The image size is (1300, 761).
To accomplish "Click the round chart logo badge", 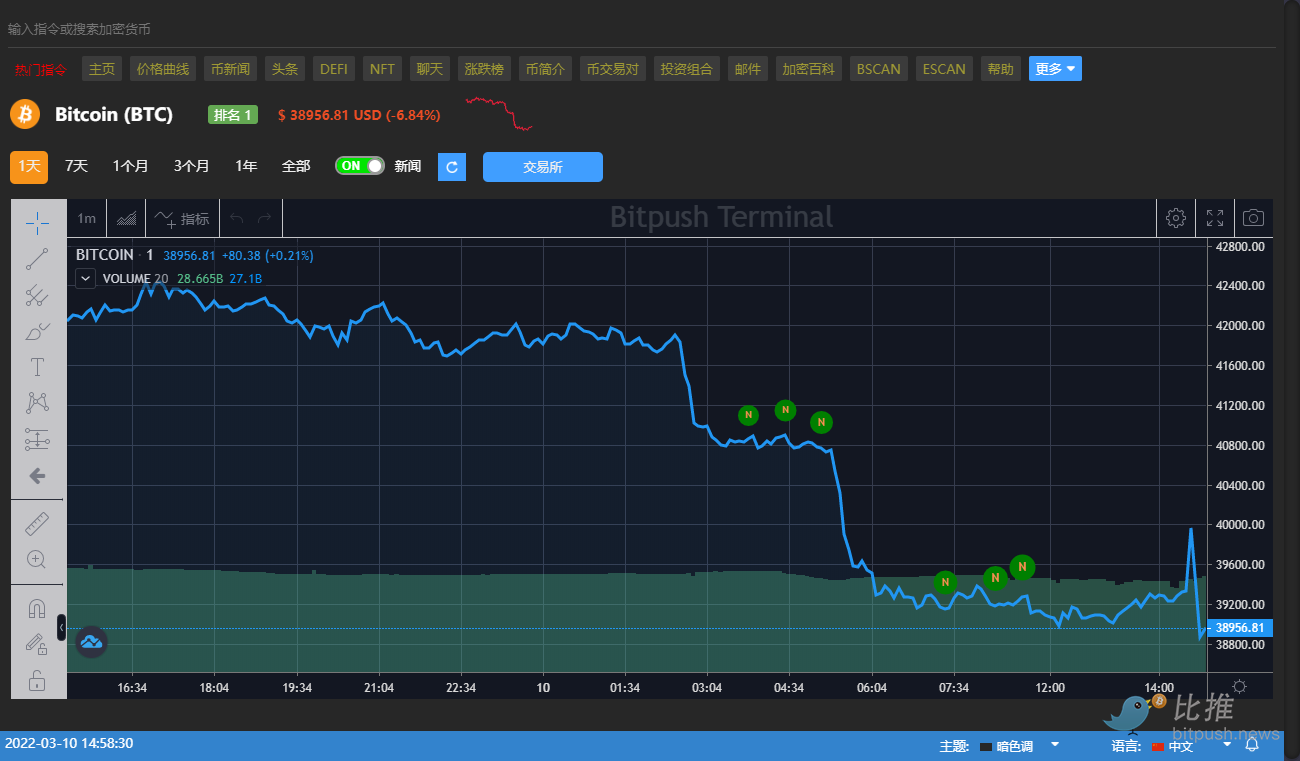I will click(92, 641).
